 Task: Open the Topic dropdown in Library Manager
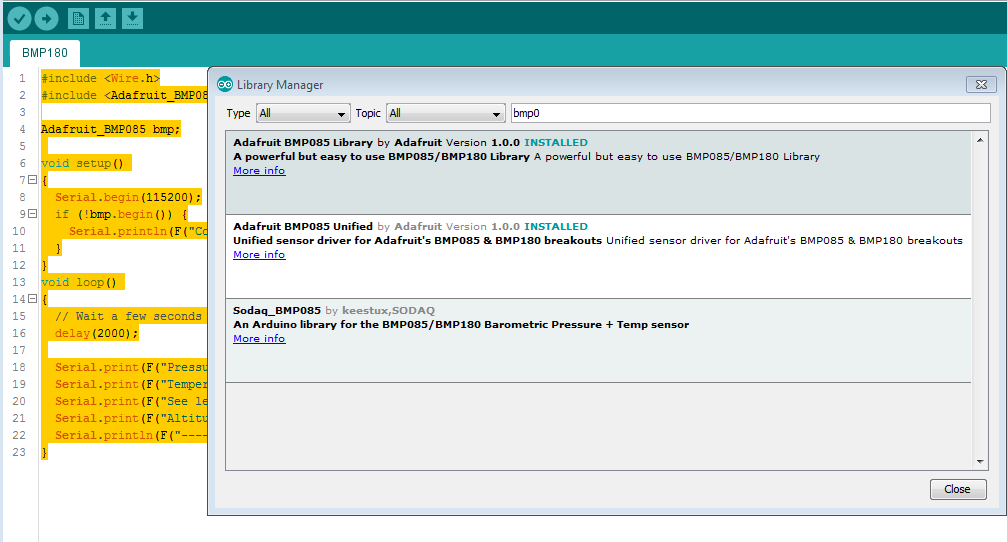pyautogui.click(x=446, y=113)
